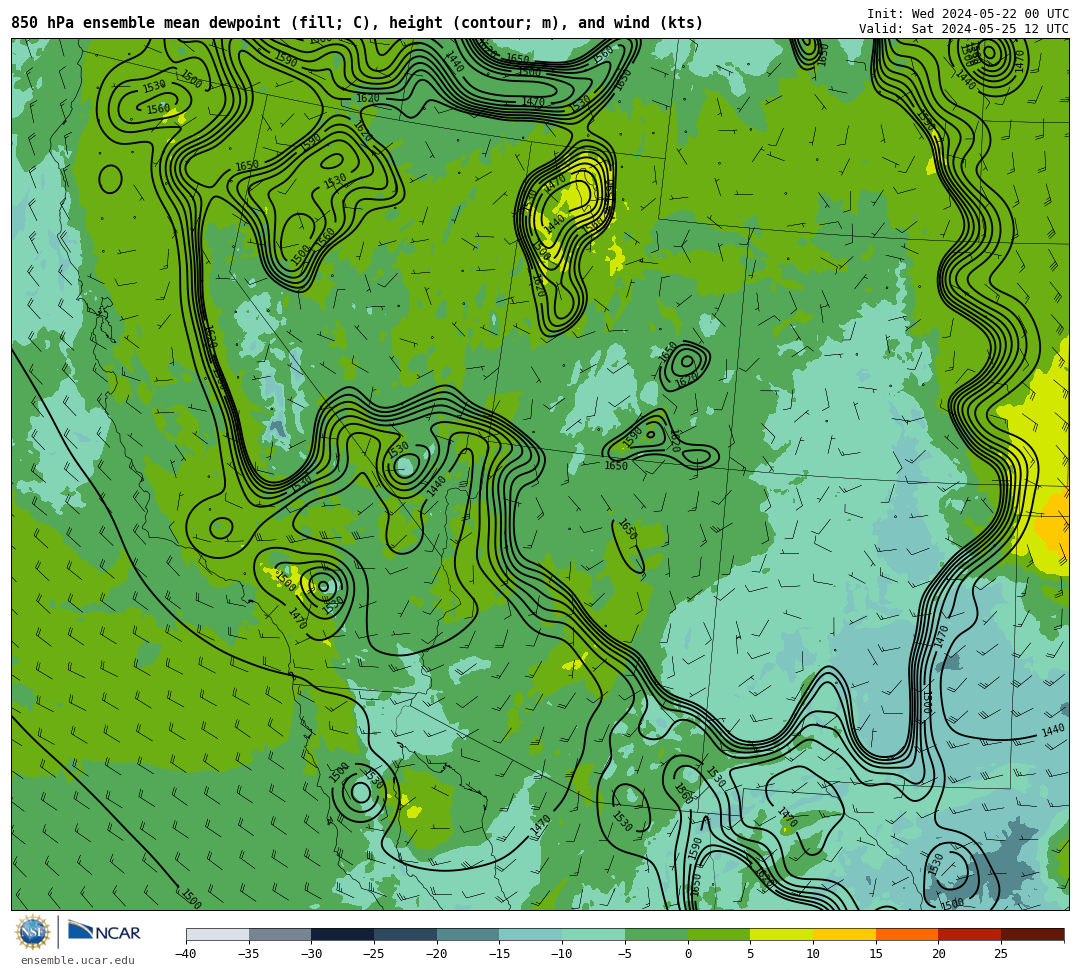Click the -30 to -25 colorbar swatch
The width and height of the screenshot is (1080, 973).
point(343,934)
